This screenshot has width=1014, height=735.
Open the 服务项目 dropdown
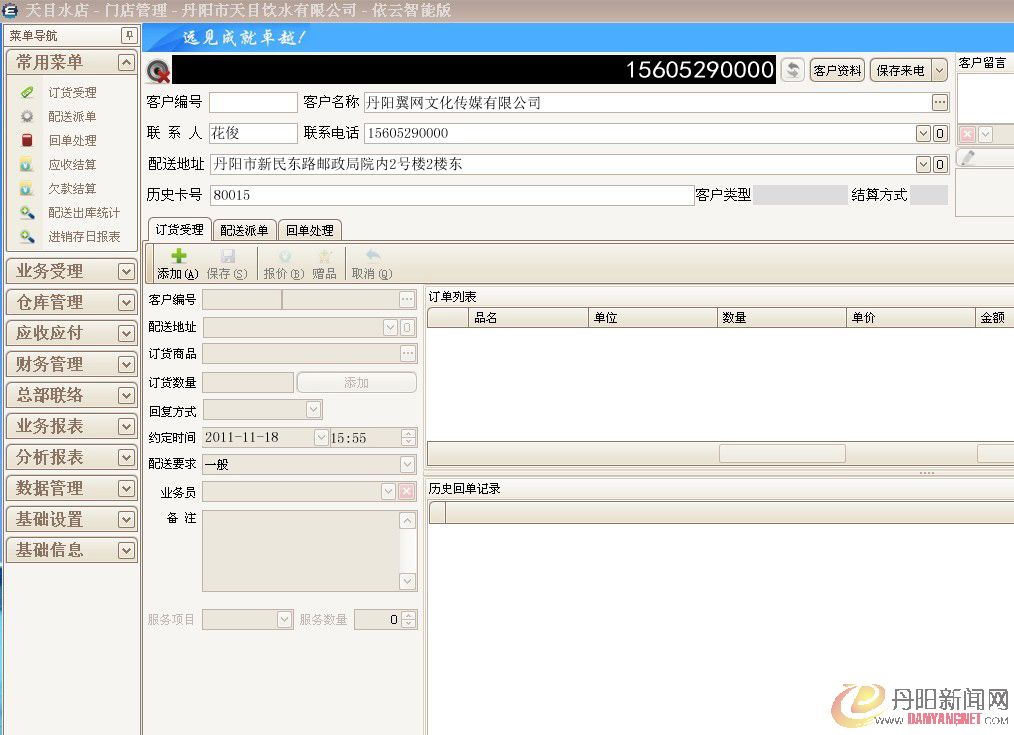pyautogui.click(x=285, y=619)
